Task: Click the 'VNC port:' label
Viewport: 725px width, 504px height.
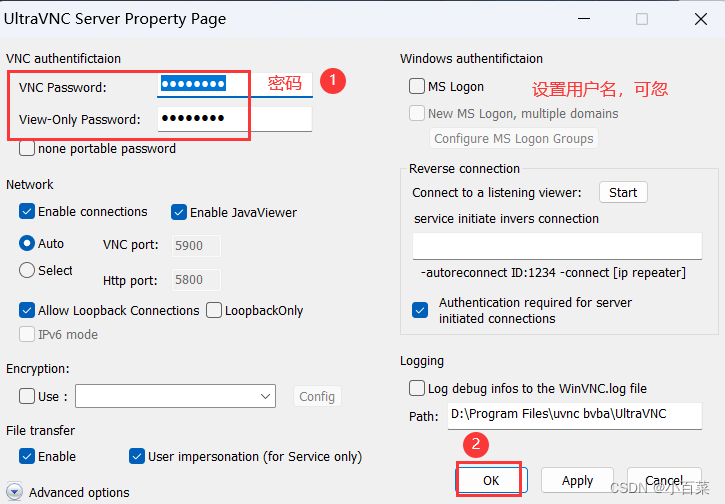Action: tap(131, 245)
